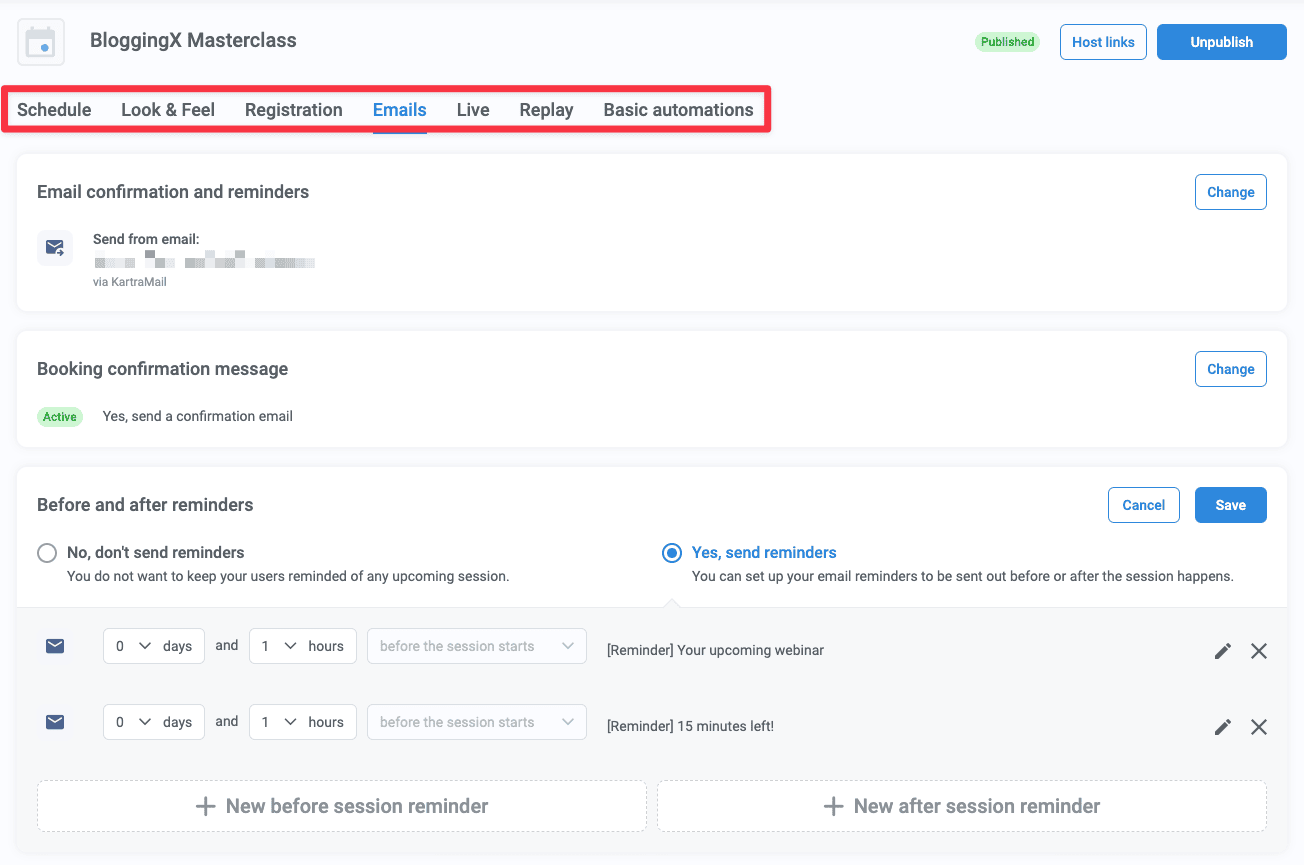Change the Email confirmation and reminders settings

[x=1231, y=192]
